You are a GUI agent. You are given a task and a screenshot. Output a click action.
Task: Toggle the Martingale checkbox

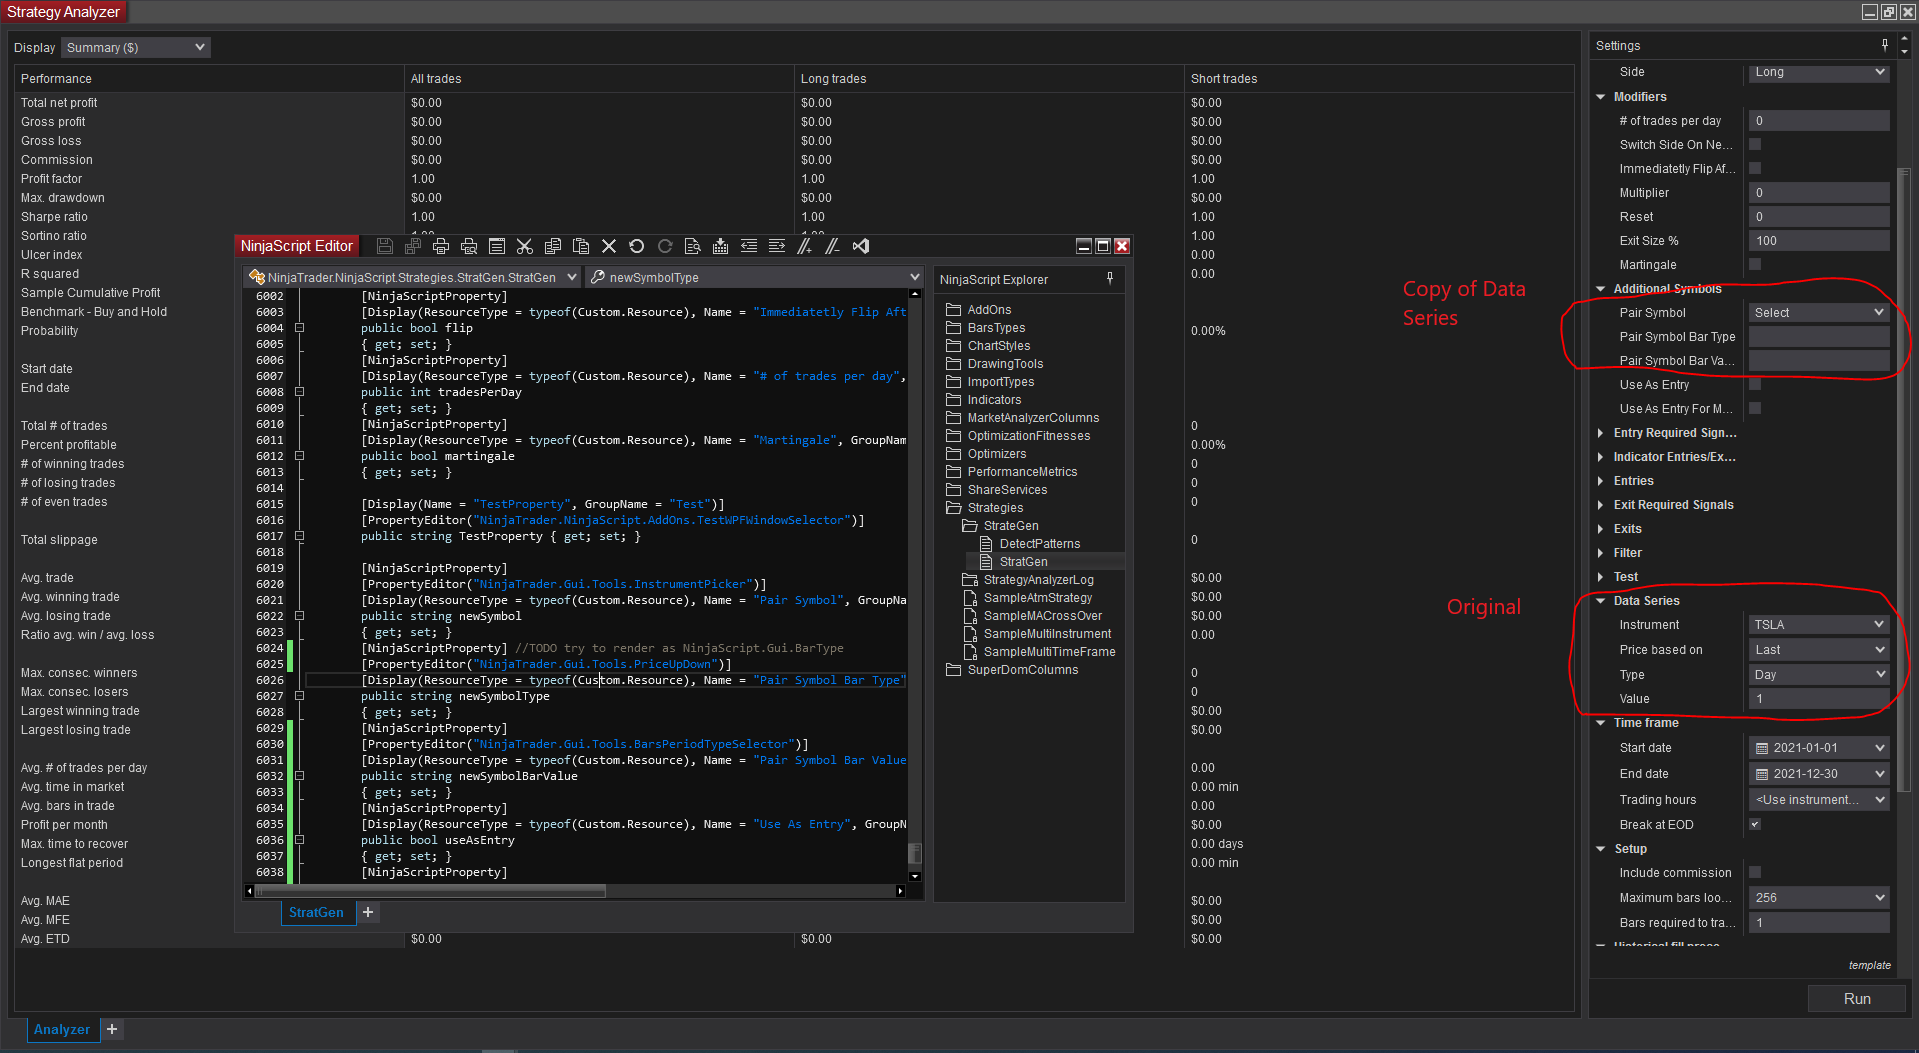point(1755,264)
